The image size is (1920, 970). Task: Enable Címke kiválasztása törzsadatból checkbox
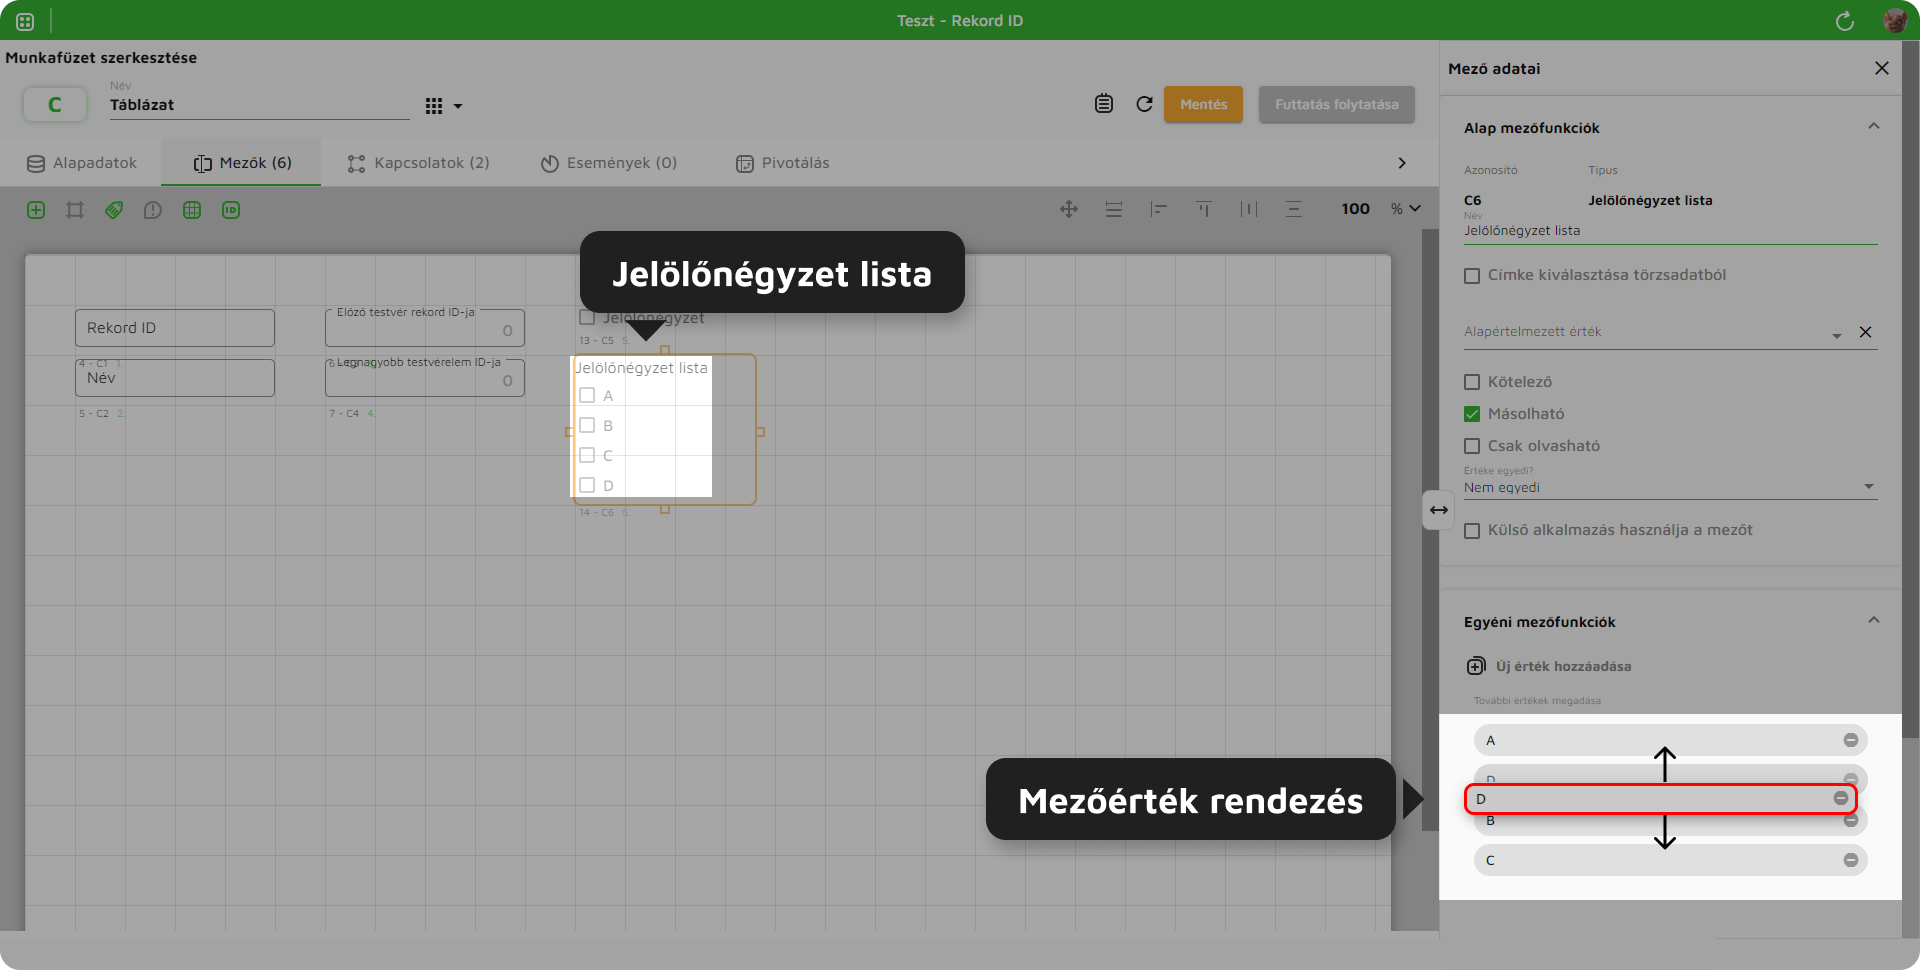point(1472,276)
